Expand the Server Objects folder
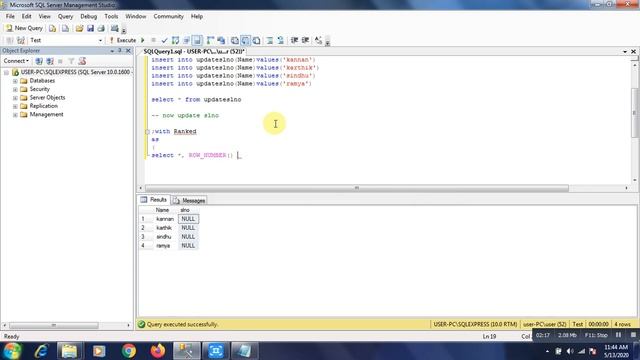This screenshot has height=360, width=640. pyautogui.click(x=15, y=98)
